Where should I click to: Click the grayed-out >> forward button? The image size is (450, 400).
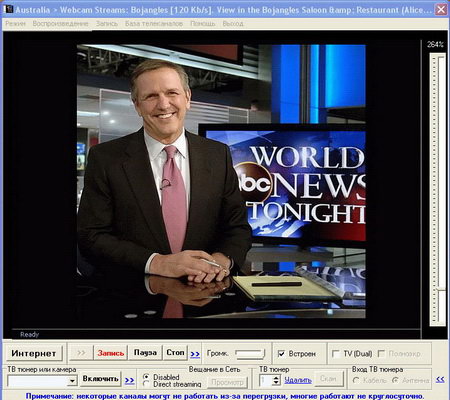tap(81, 353)
